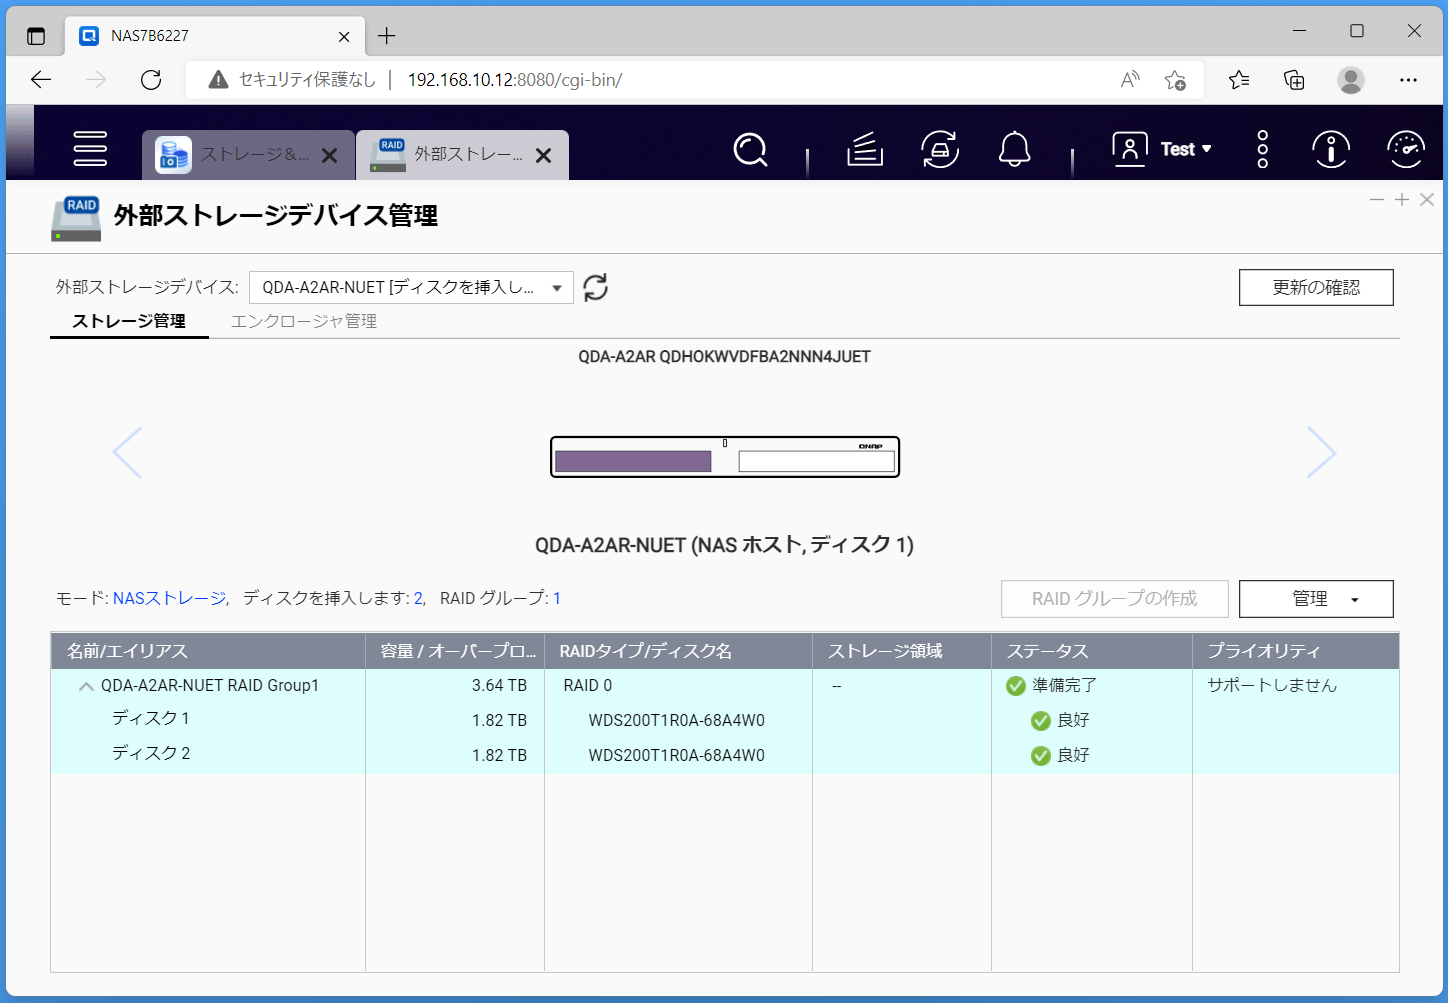1448x1003 pixels.
Task: Open the browser tab actions menu
Action: click(36, 36)
